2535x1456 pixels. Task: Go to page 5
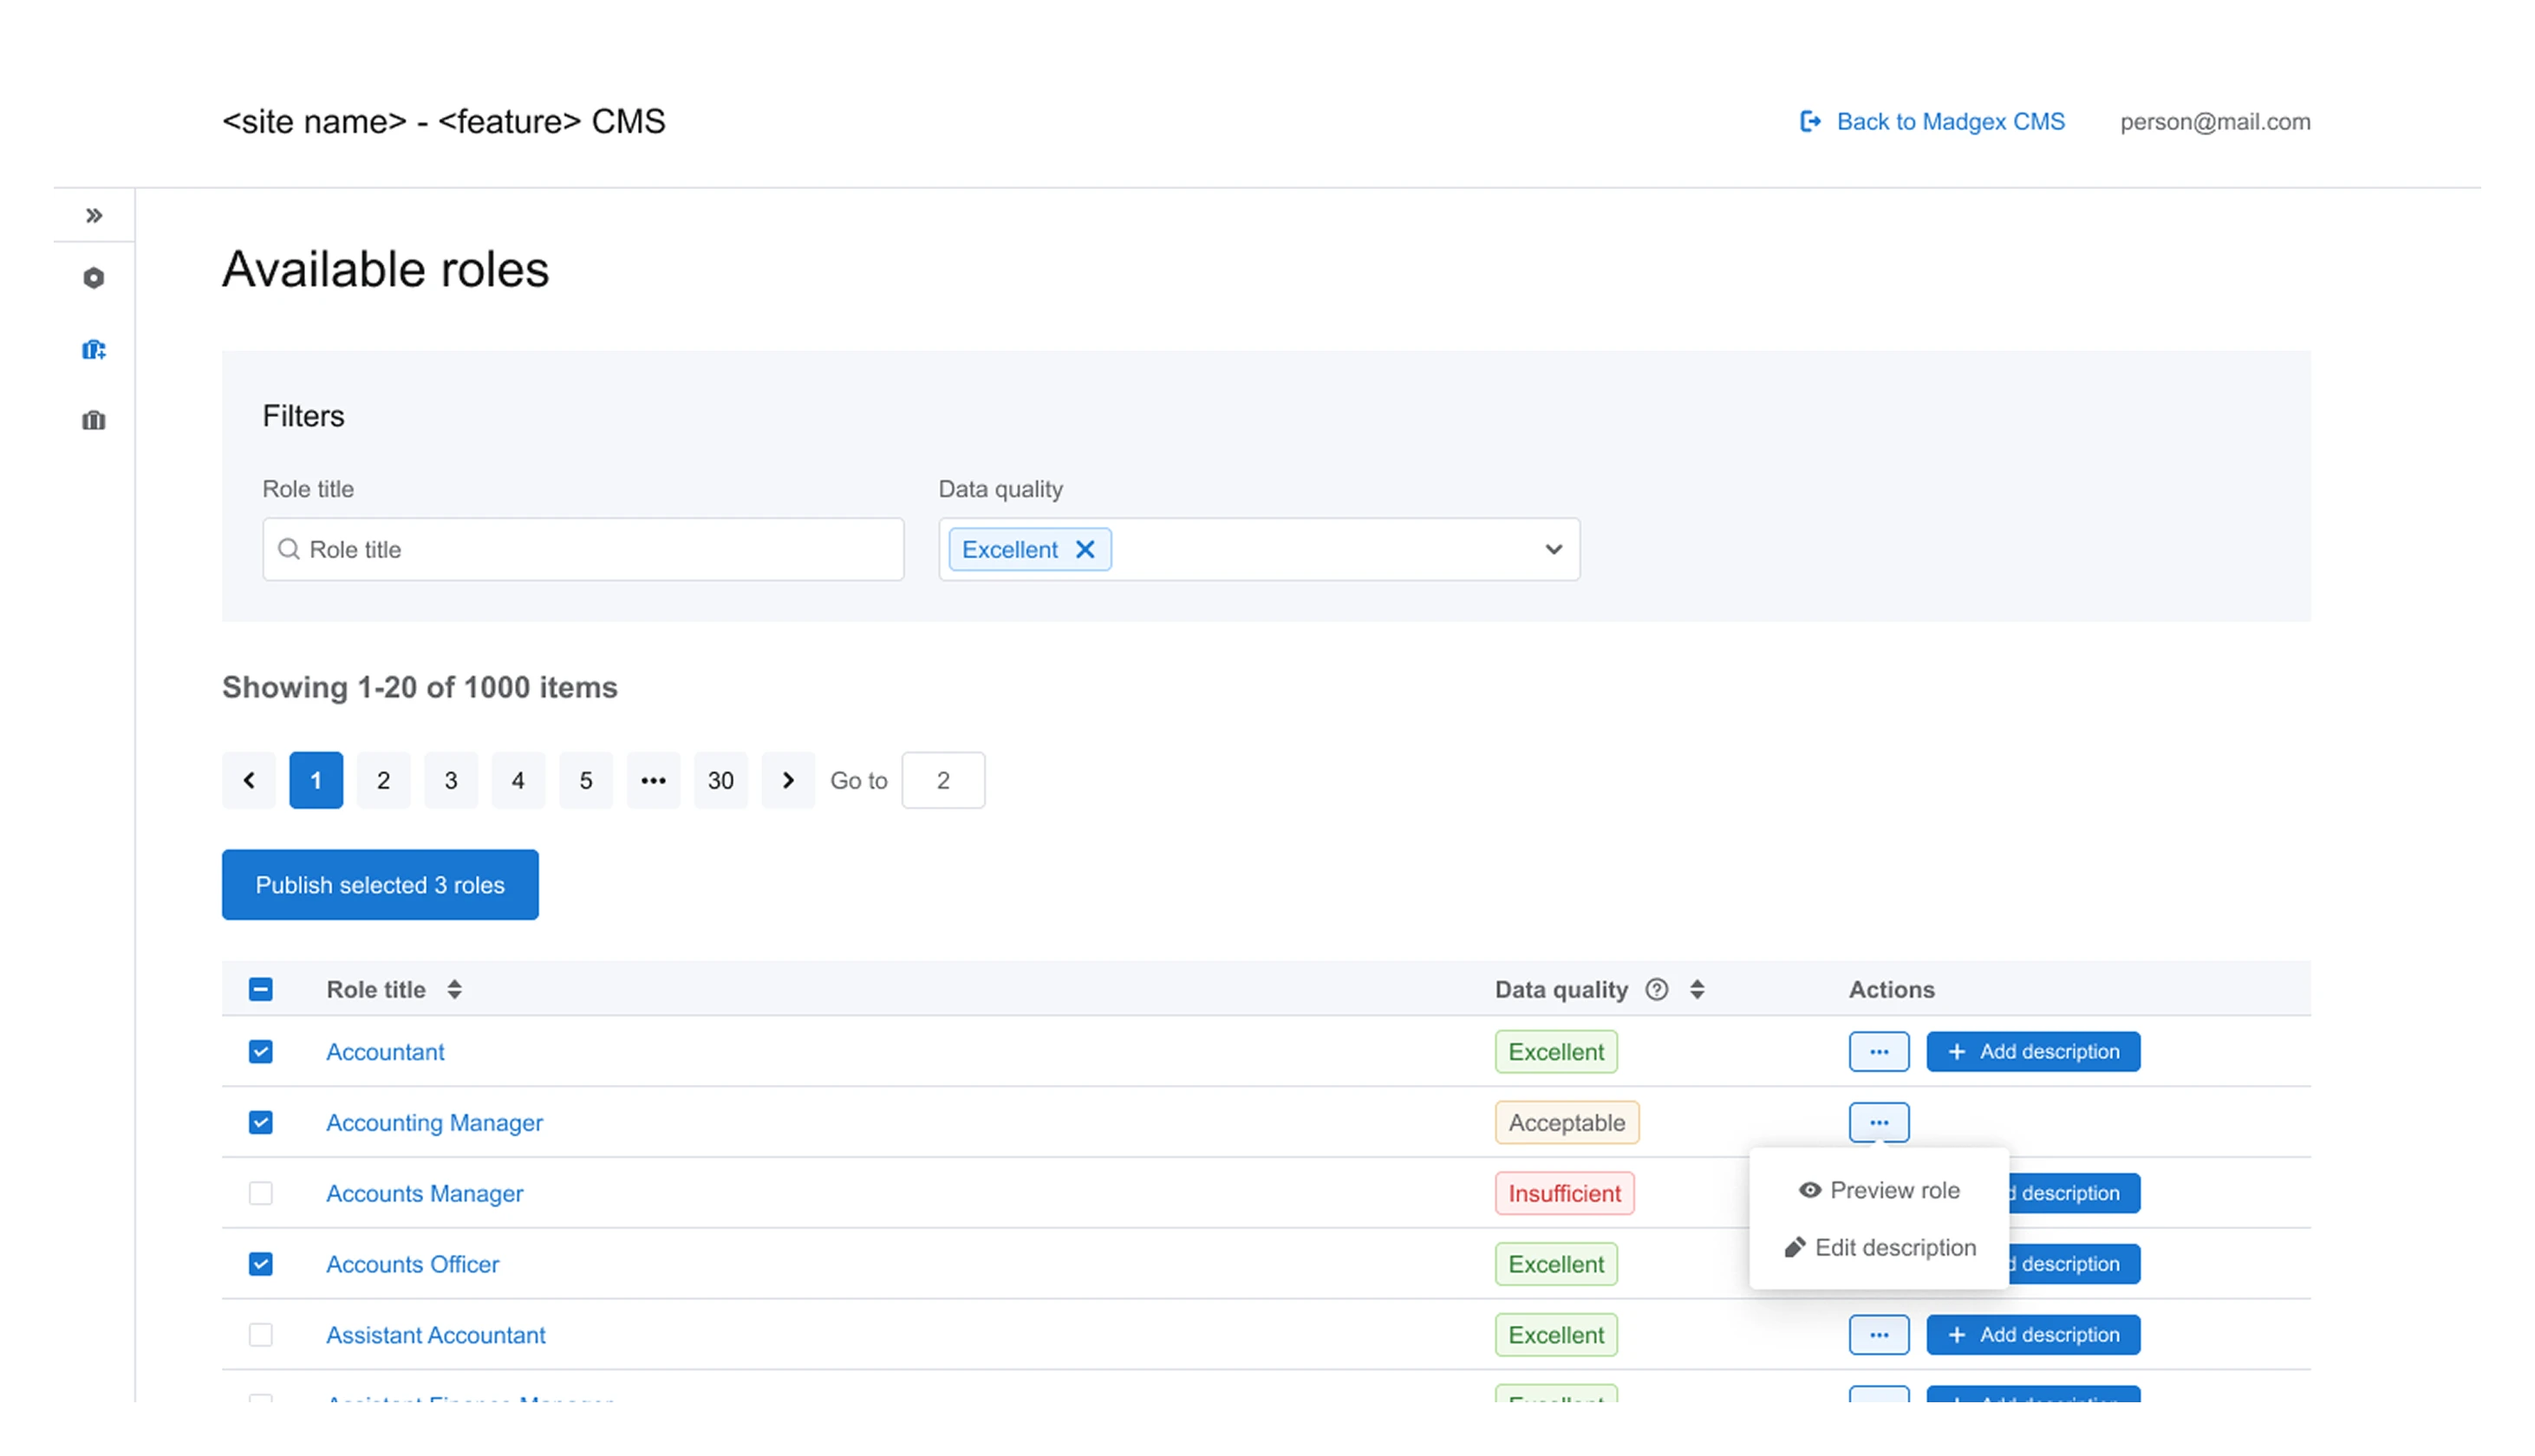pyautogui.click(x=586, y=780)
